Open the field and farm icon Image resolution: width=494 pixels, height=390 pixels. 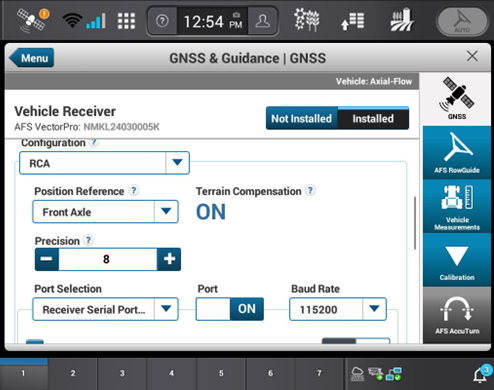coord(402,20)
